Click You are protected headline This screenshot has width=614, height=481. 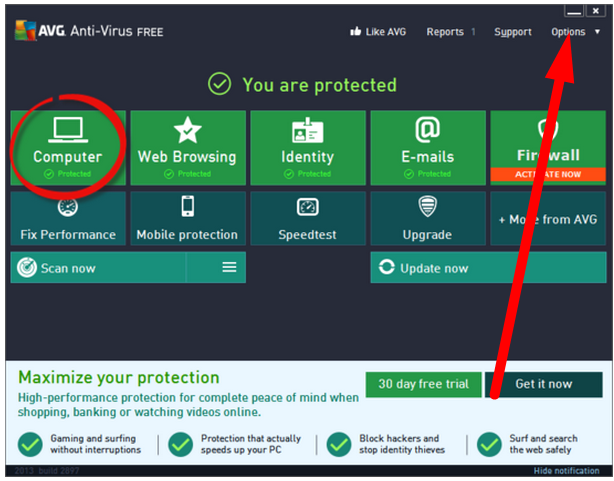pos(320,85)
